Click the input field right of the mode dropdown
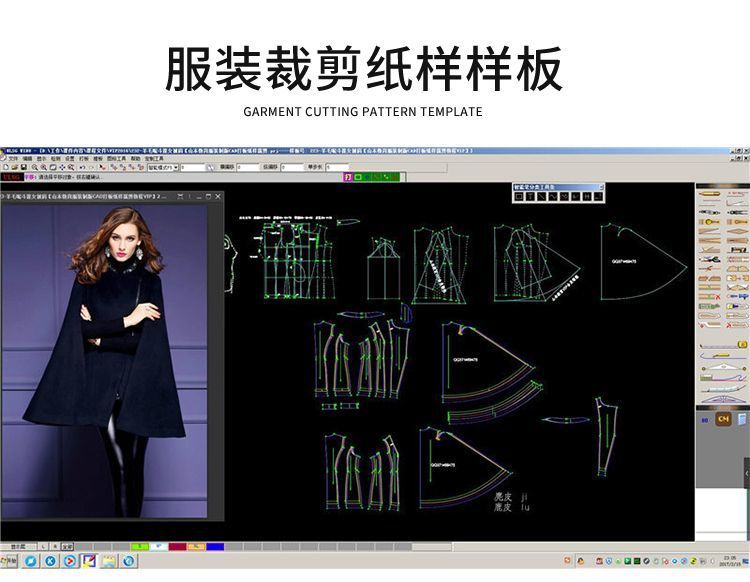This screenshot has width=750, height=582. tap(193, 167)
